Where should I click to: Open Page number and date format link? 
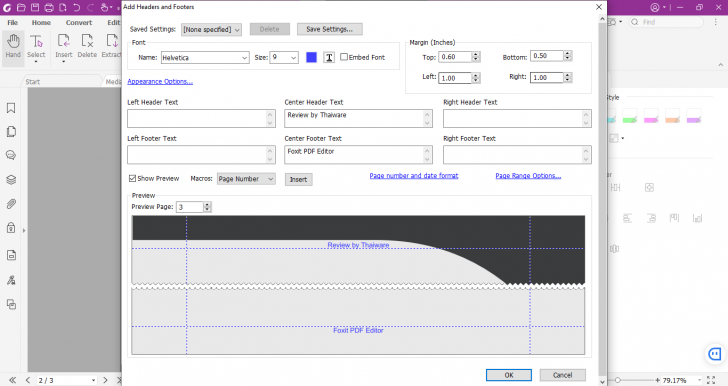pyautogui.click(x=414, y=176)
